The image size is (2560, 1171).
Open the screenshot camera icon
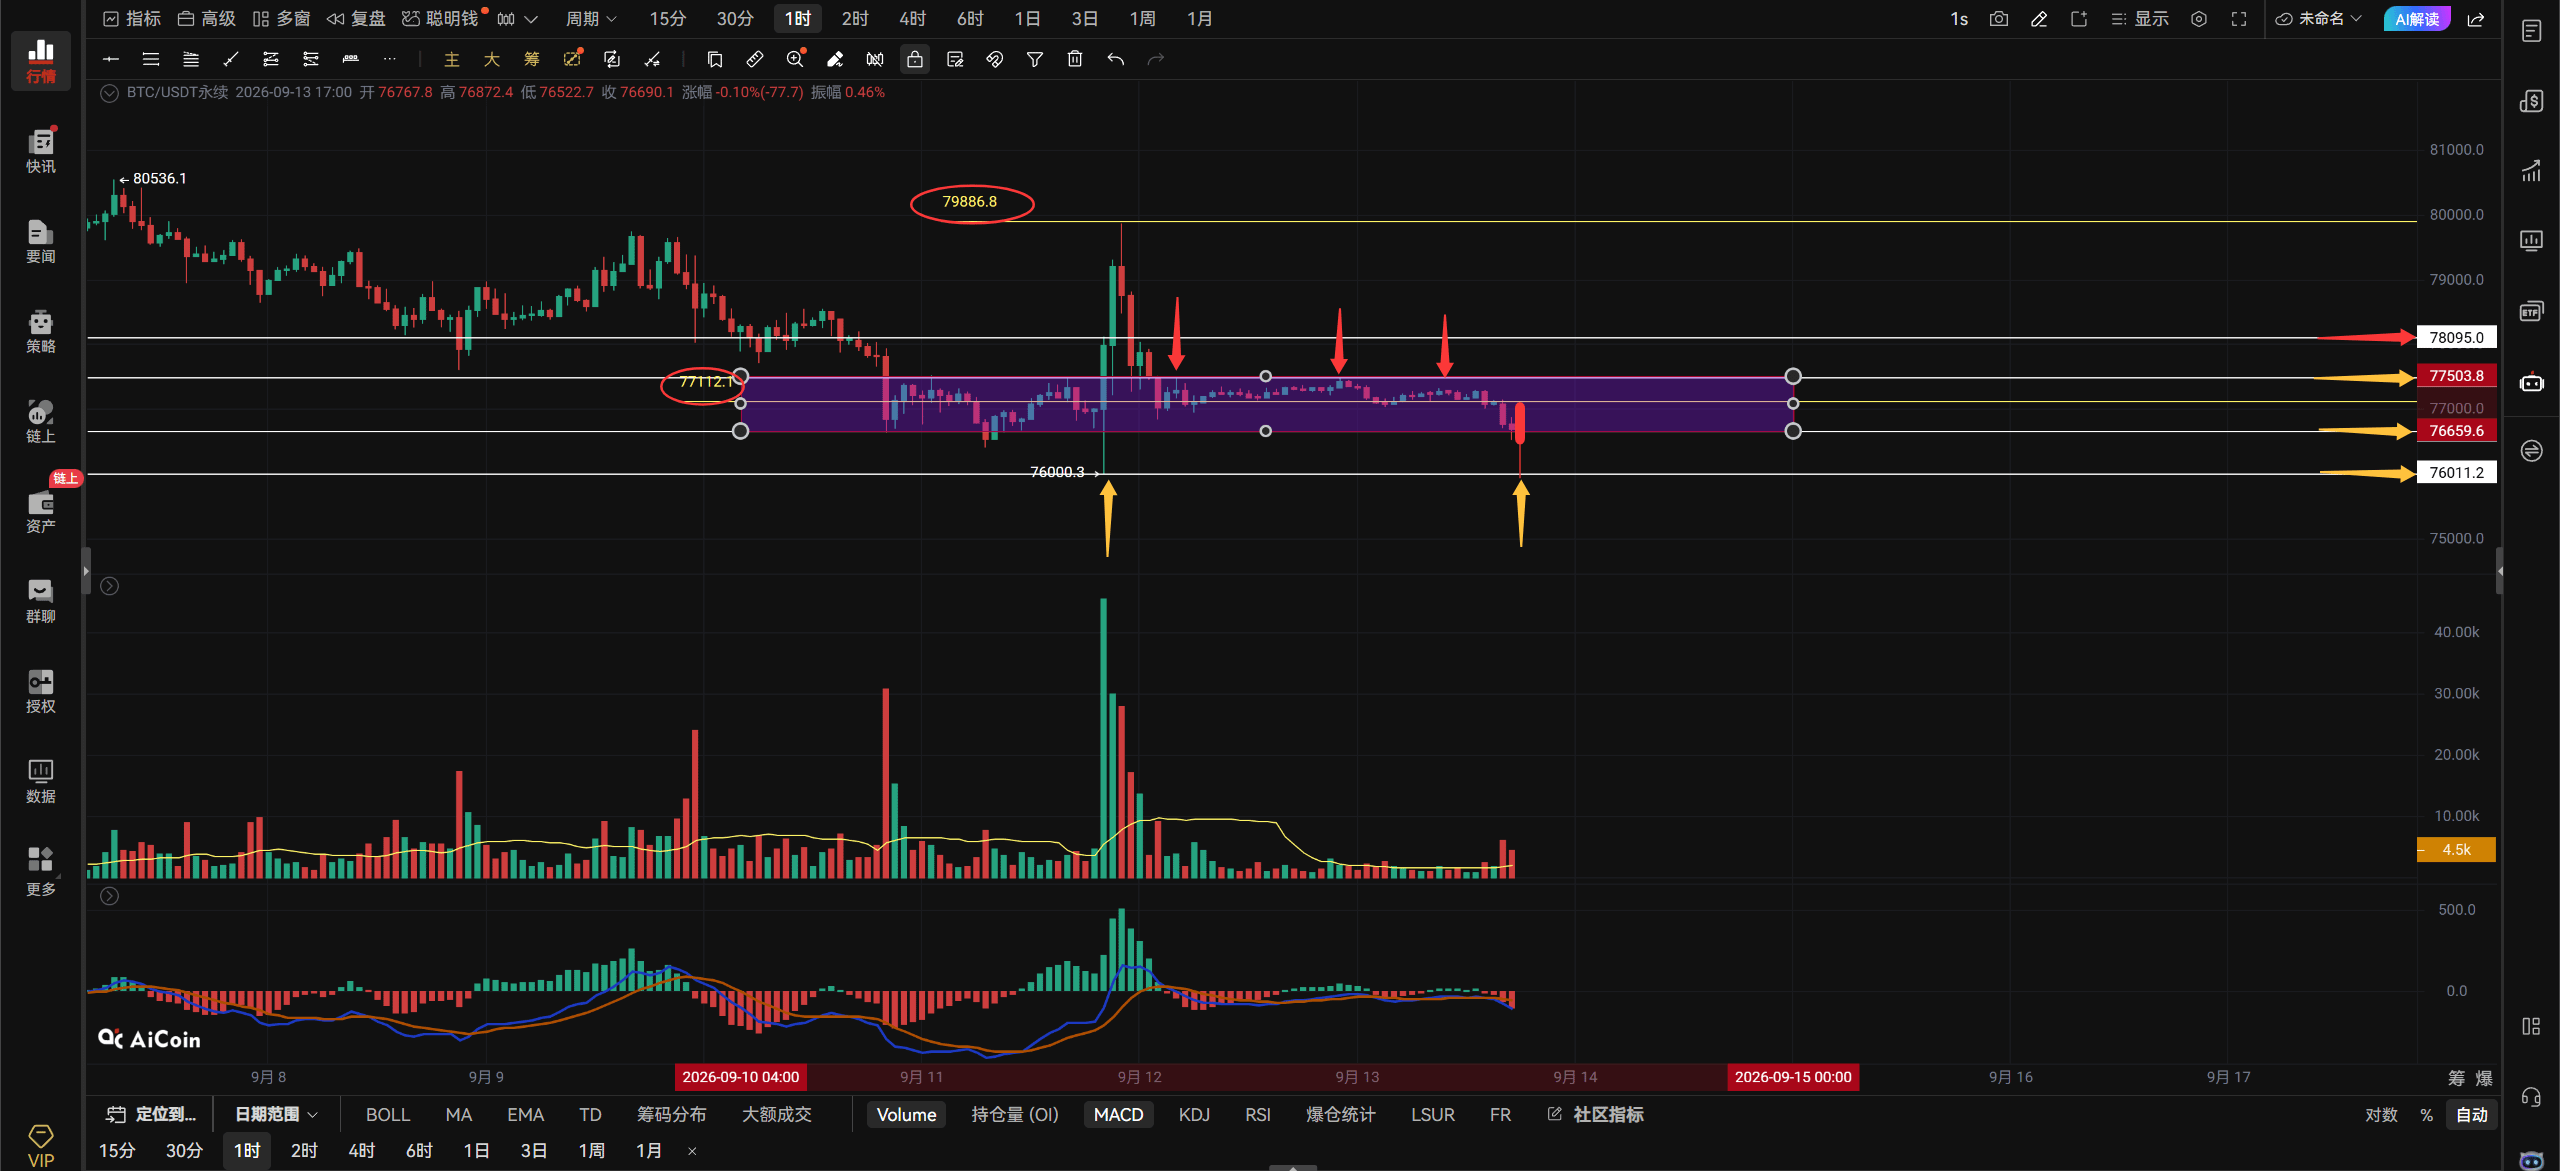click(x=1998, y=19)
